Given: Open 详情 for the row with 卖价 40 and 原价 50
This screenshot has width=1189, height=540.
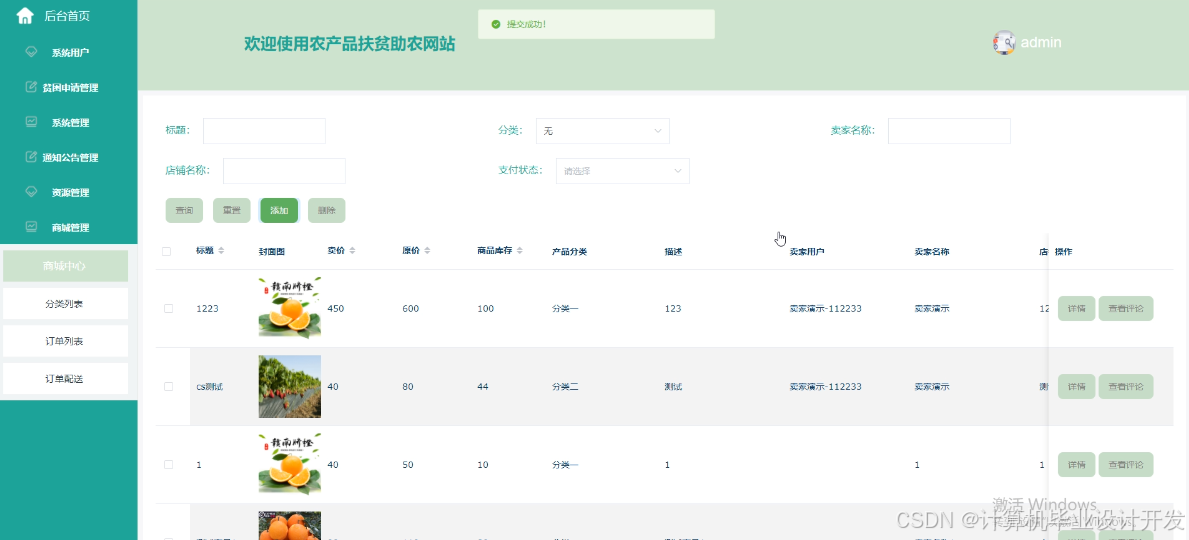Looking at the screenshot, I should pyautogui.click(x=1076, y=464).
